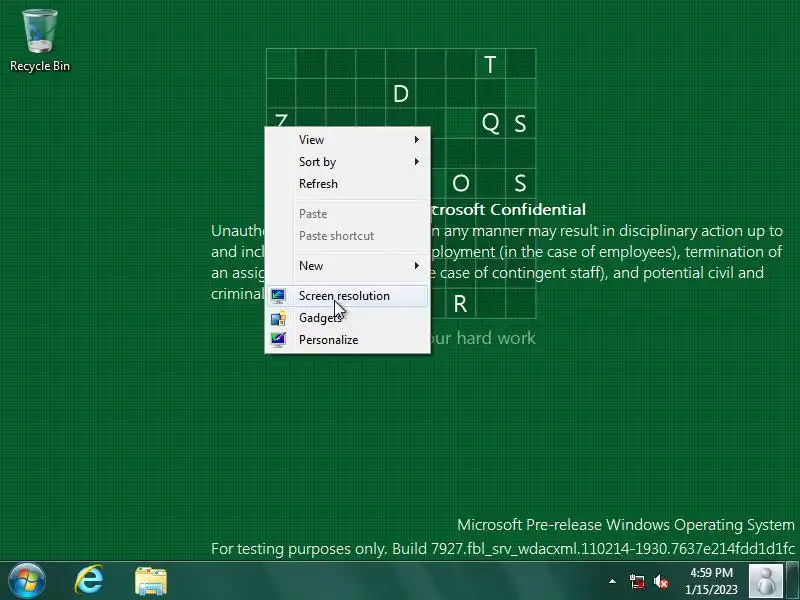Click the Recycle Bin label text

pyautogui.click(x=40, y=66)
